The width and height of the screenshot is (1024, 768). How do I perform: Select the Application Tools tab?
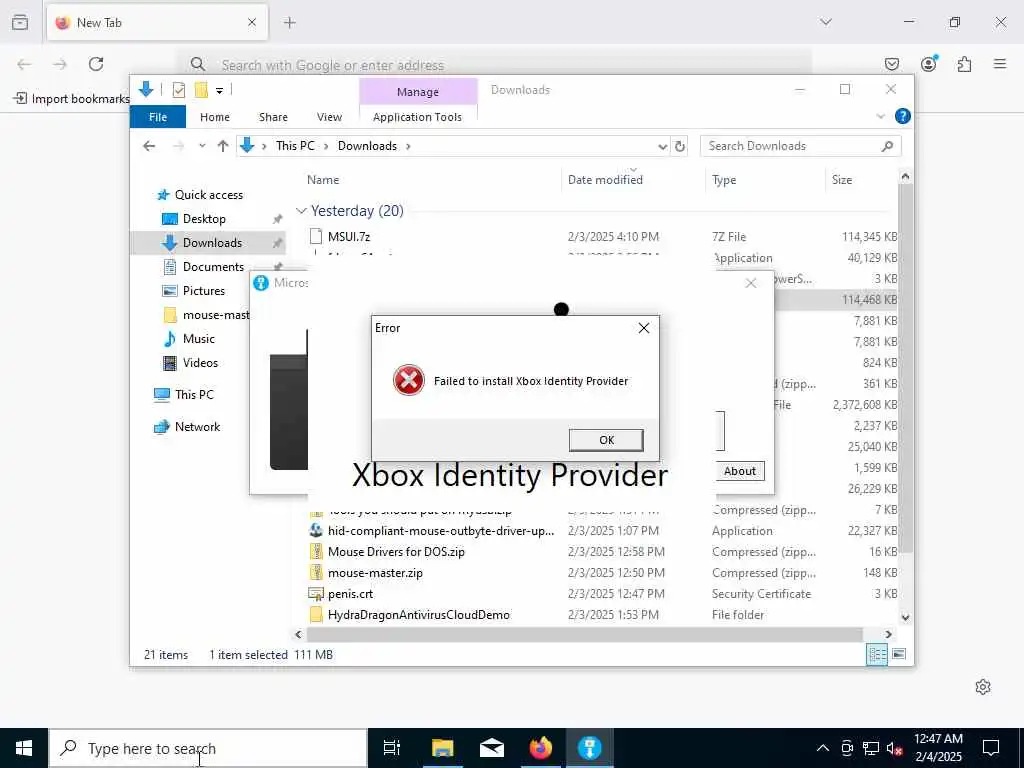pos(417,117)
